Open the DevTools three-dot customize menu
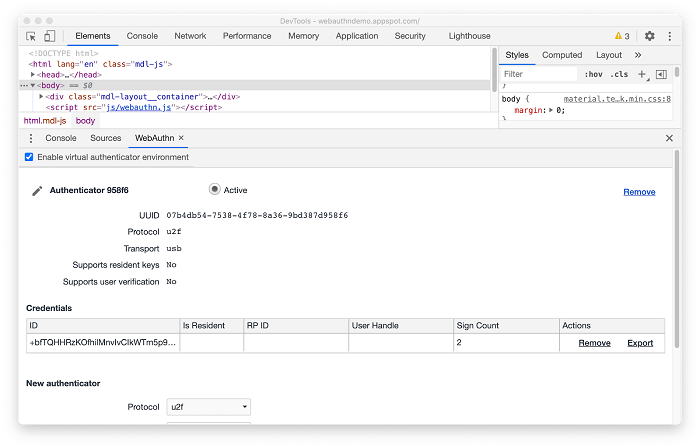The image size is (700, 448). click(x=669, y=36)
